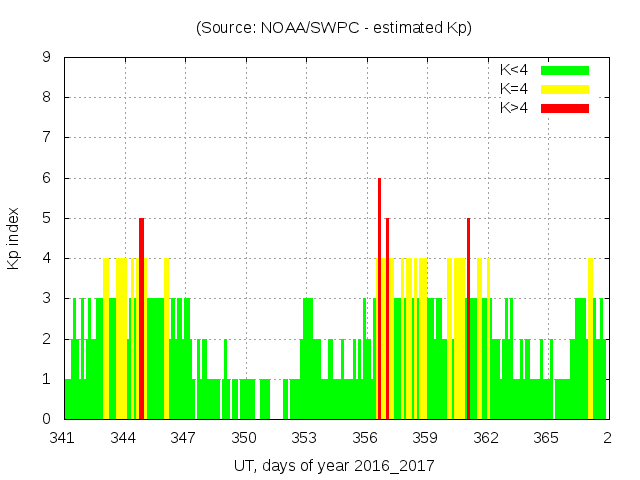This screenshot has height=480, width=640.
Task: Click the green K<4 legend swatch
Action: 565,70
